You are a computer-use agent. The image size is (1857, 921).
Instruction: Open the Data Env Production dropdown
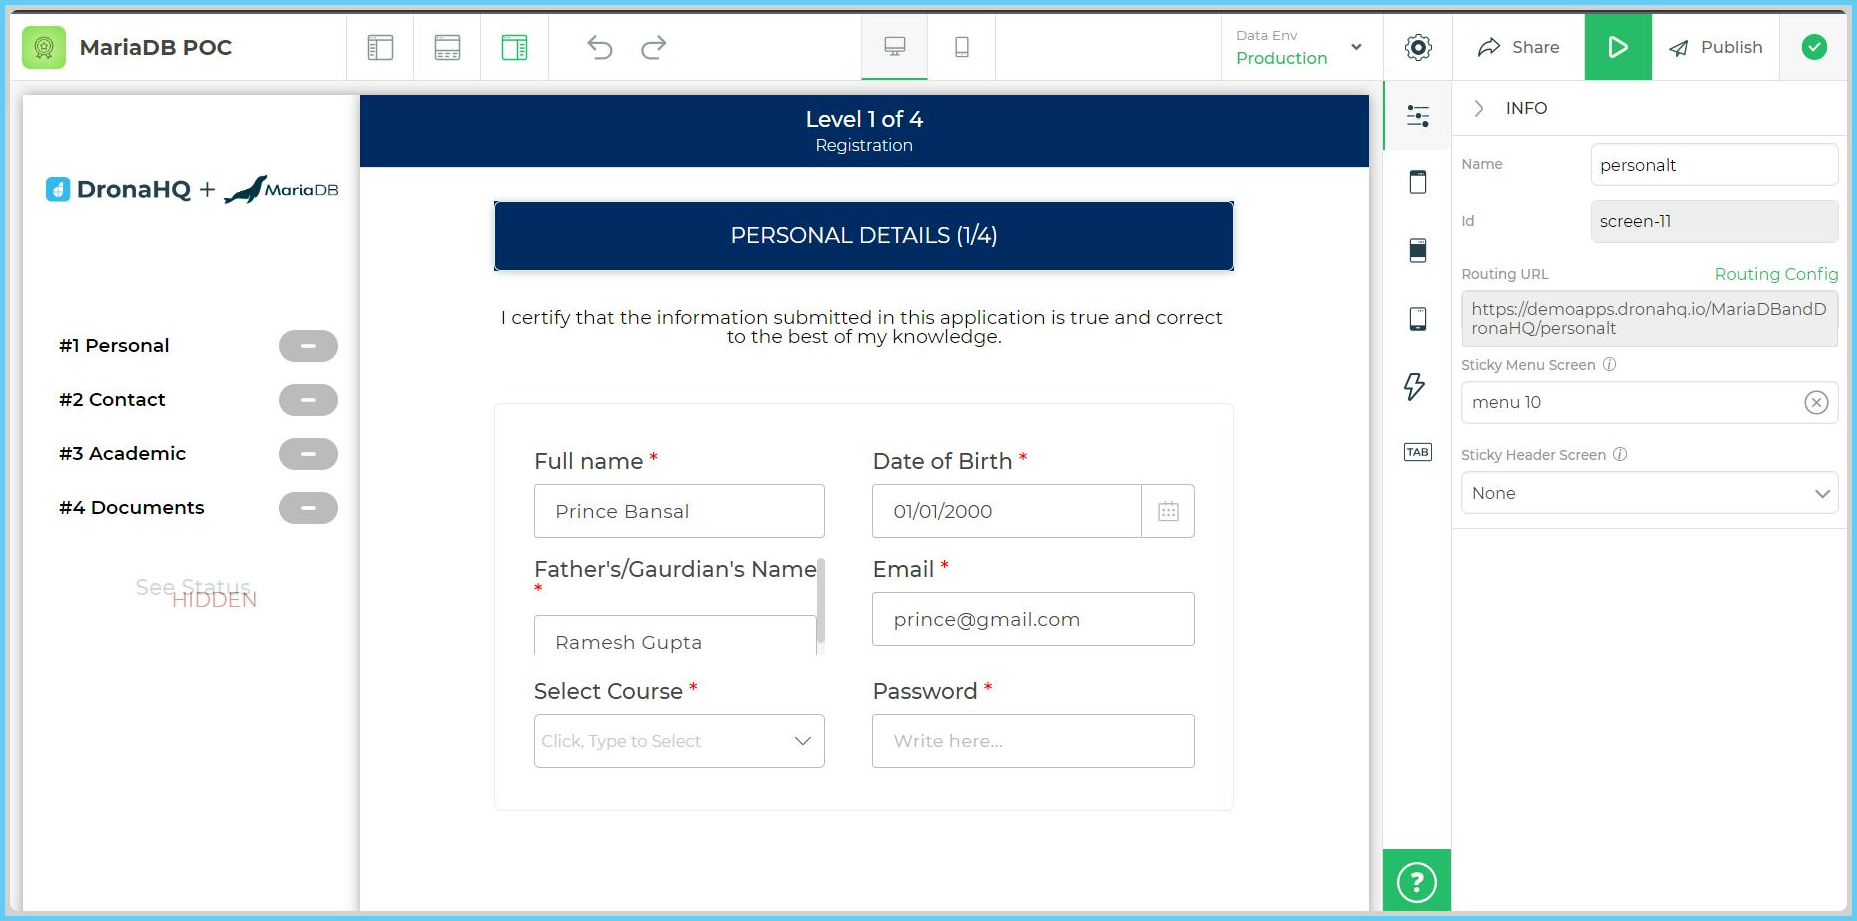pos(1298,47)
